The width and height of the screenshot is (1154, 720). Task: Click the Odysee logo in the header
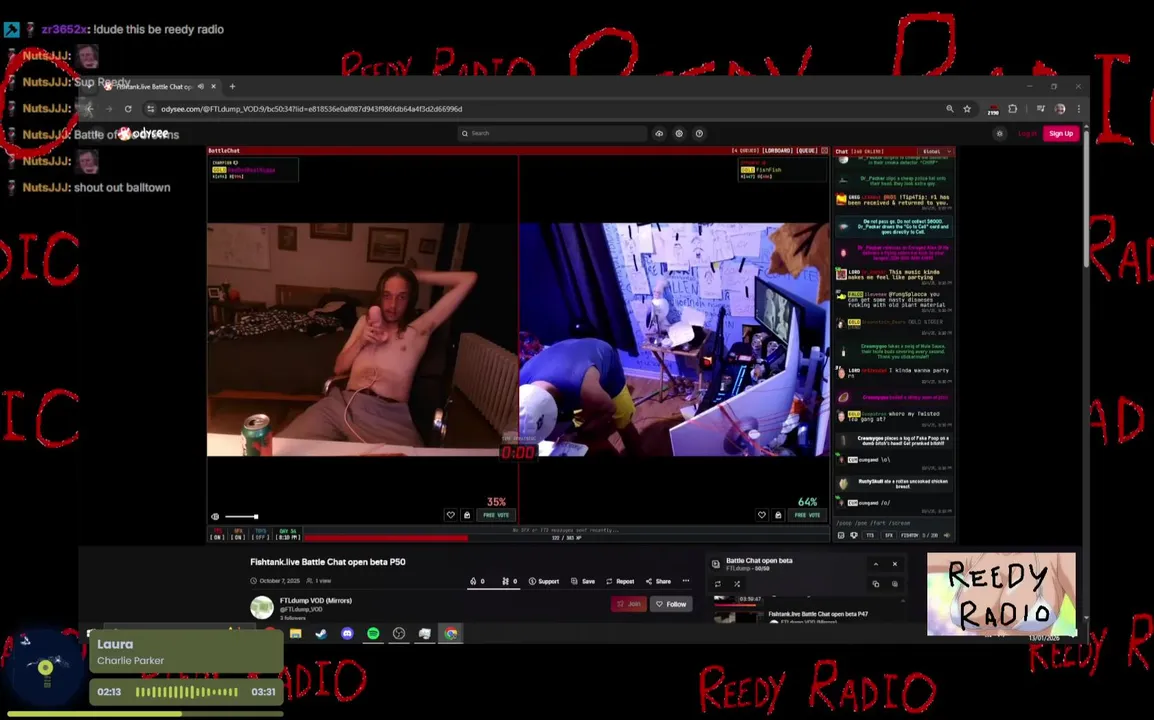click(144, 133)
